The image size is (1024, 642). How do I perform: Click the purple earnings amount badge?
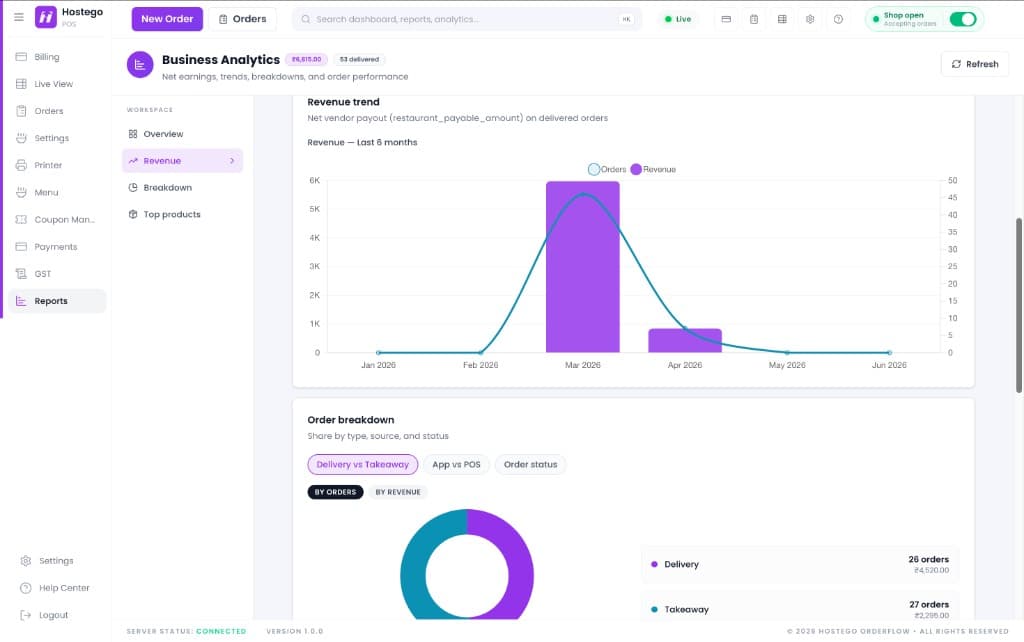(306, 59)
